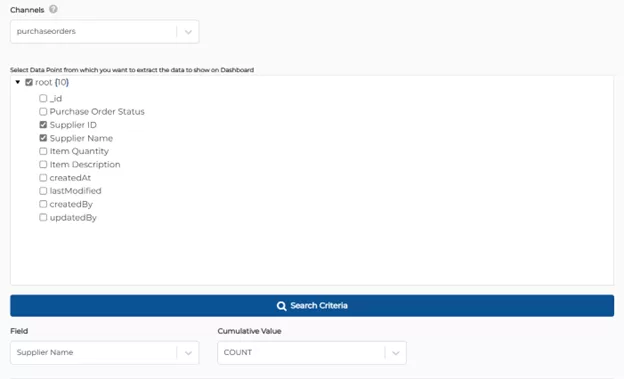The height and width of the screenshot is (379, 624).
Task: Click the magnifier icon in Search Criteria
Action: 281,306
